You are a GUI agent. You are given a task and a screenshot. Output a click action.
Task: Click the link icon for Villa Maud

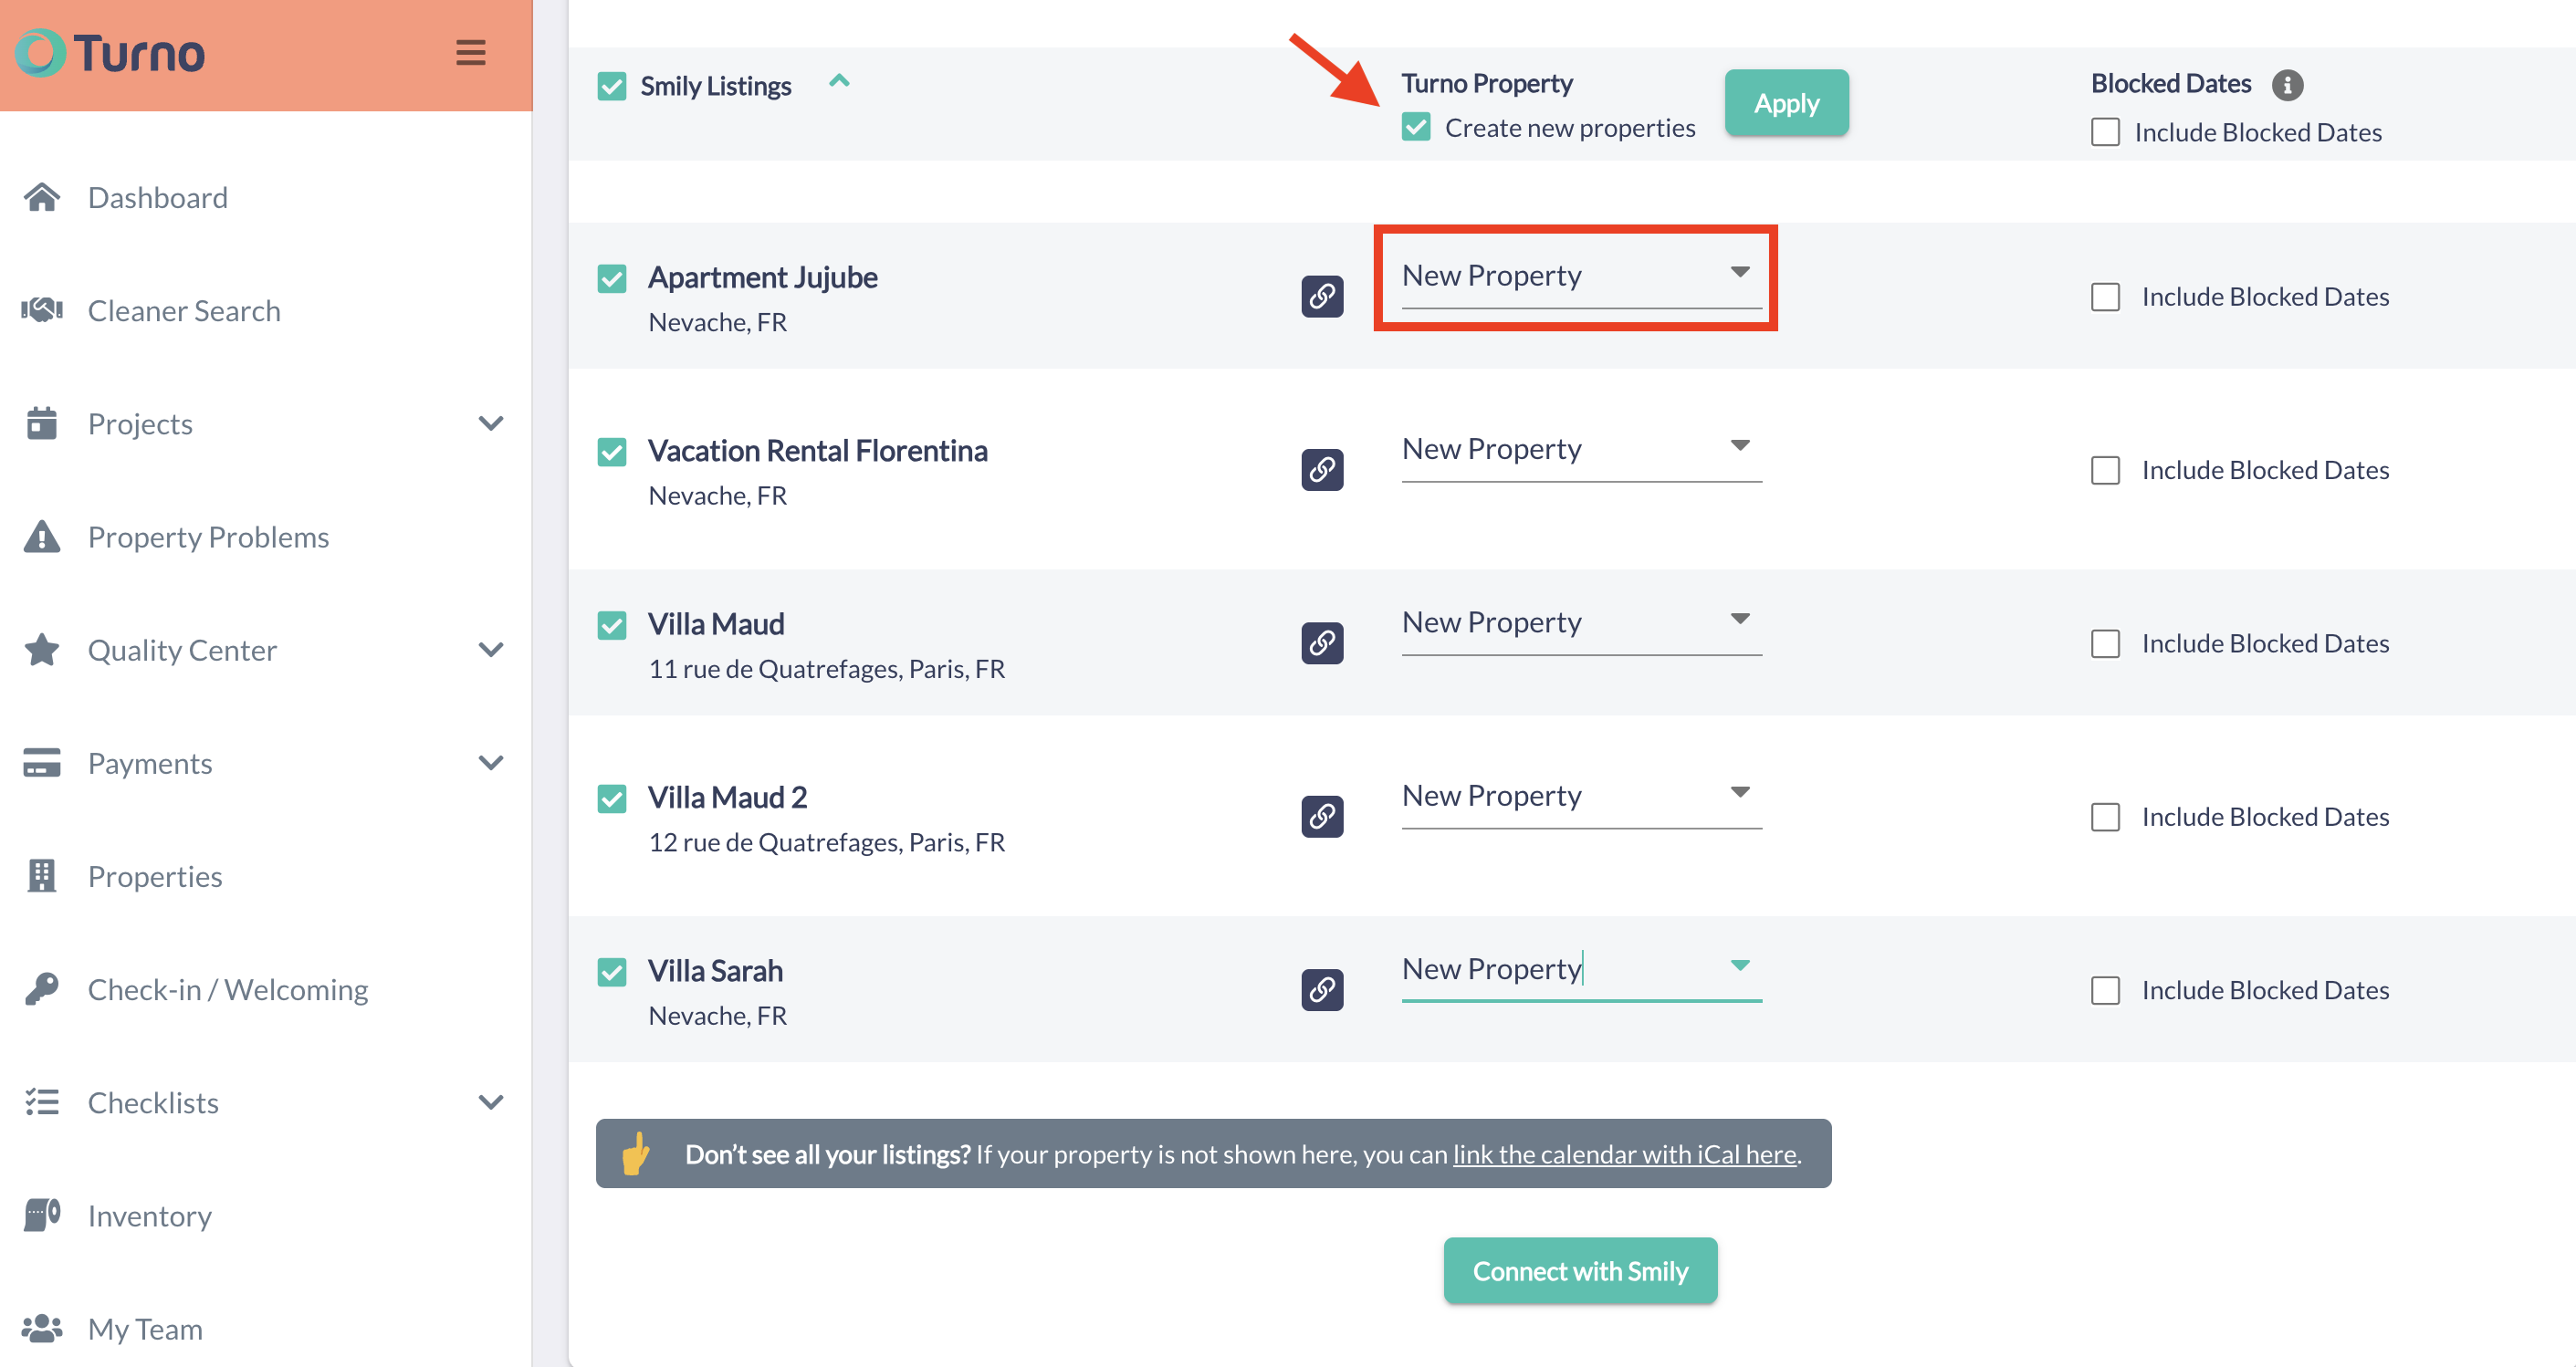click(1321, 642)
